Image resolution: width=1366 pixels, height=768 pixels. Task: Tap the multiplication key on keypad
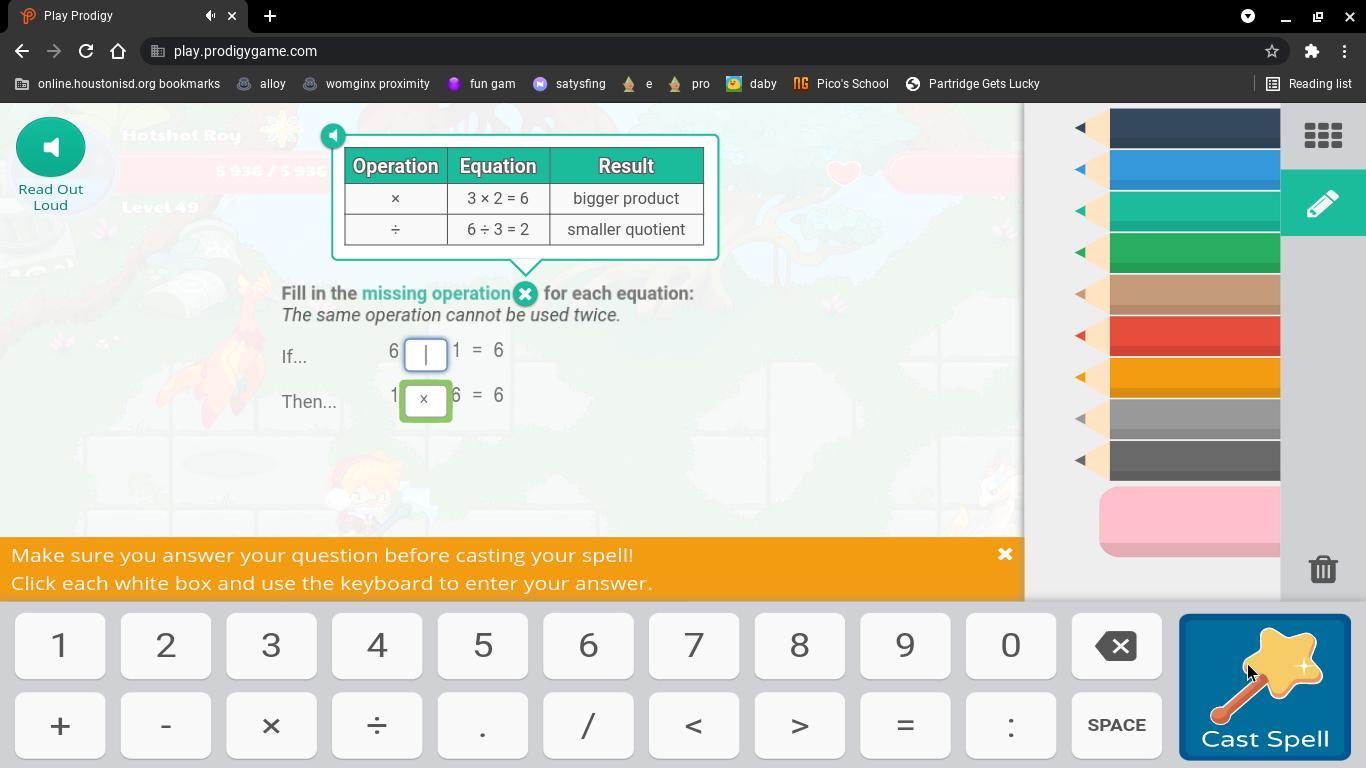coord(271,725)
